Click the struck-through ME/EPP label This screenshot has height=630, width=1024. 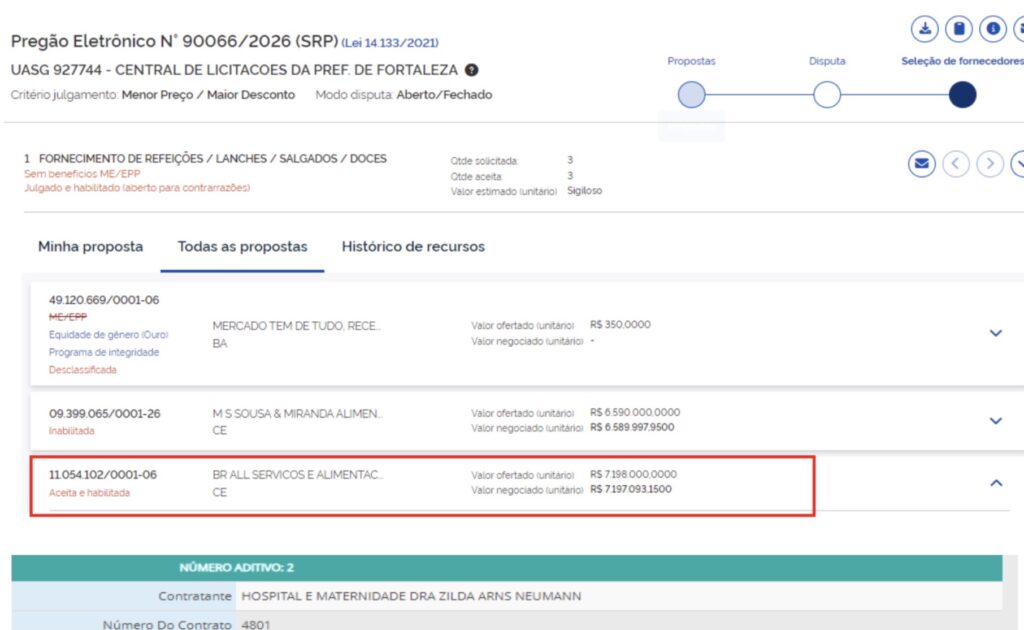68,317
